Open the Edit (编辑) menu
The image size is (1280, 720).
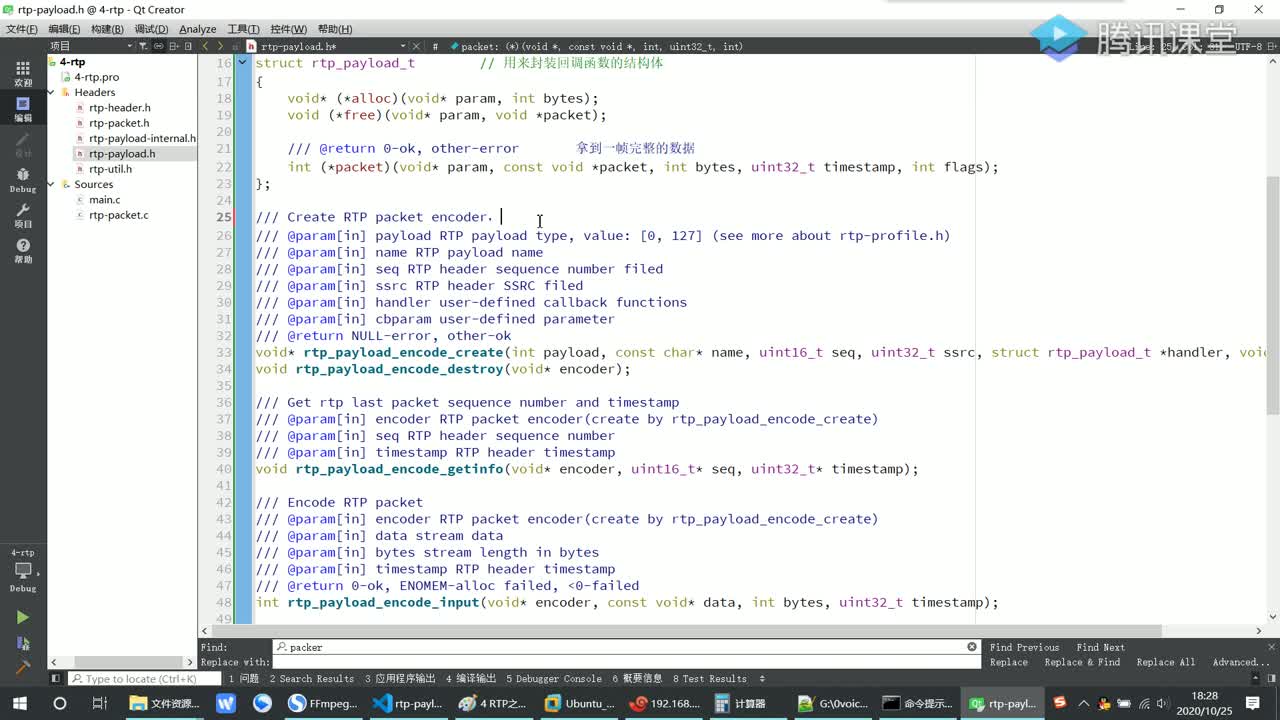(64, 29)
